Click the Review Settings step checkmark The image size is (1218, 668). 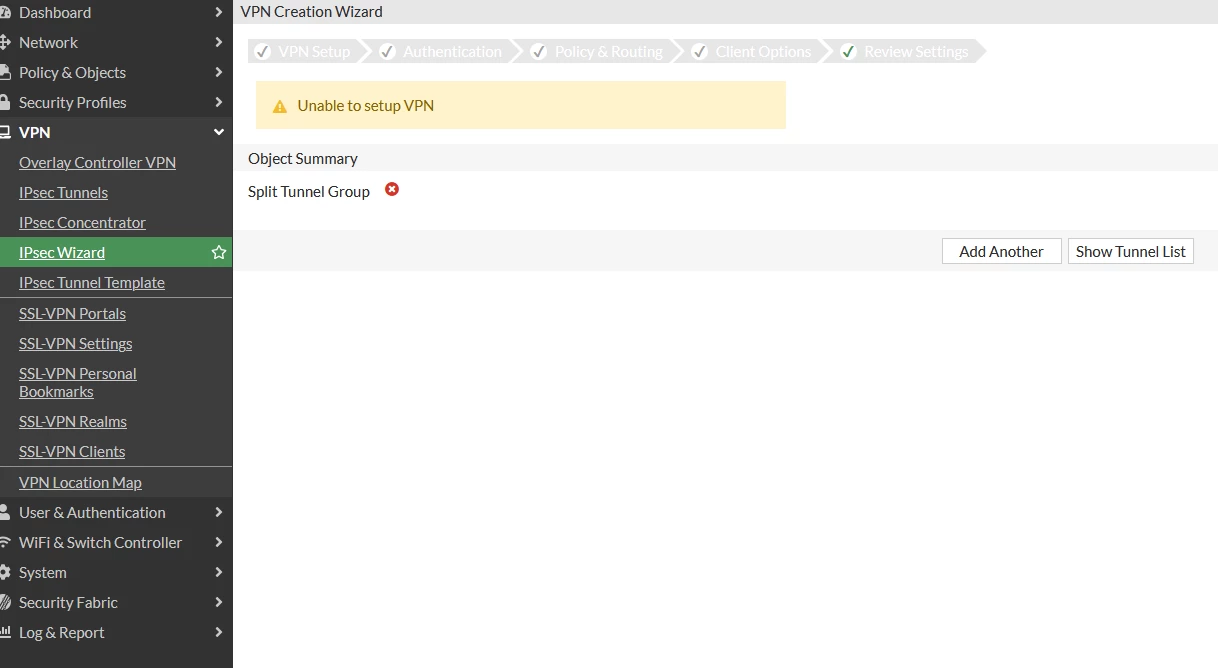pyautogui.click(x=849, y=52)
